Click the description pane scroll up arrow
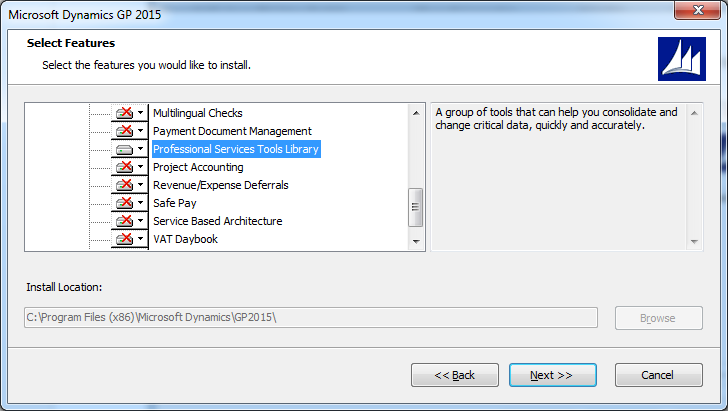Image resolution: width=728 pixels, height=411 pixels. 694,113
